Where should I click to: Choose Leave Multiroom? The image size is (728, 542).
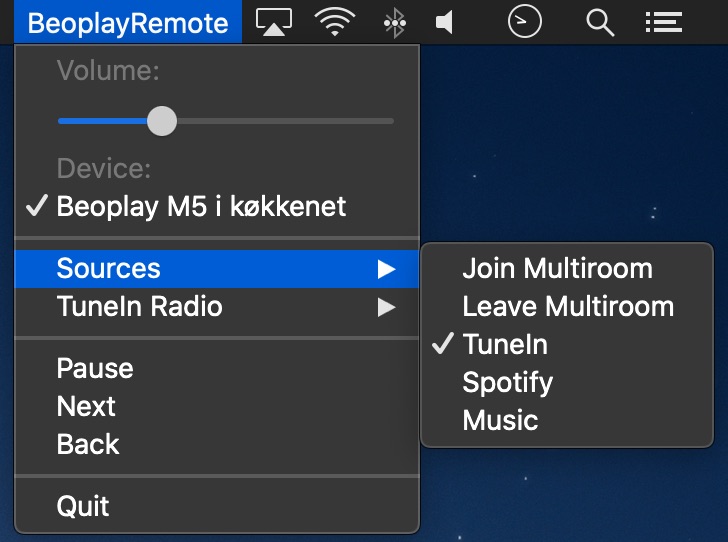pos(567,307)
